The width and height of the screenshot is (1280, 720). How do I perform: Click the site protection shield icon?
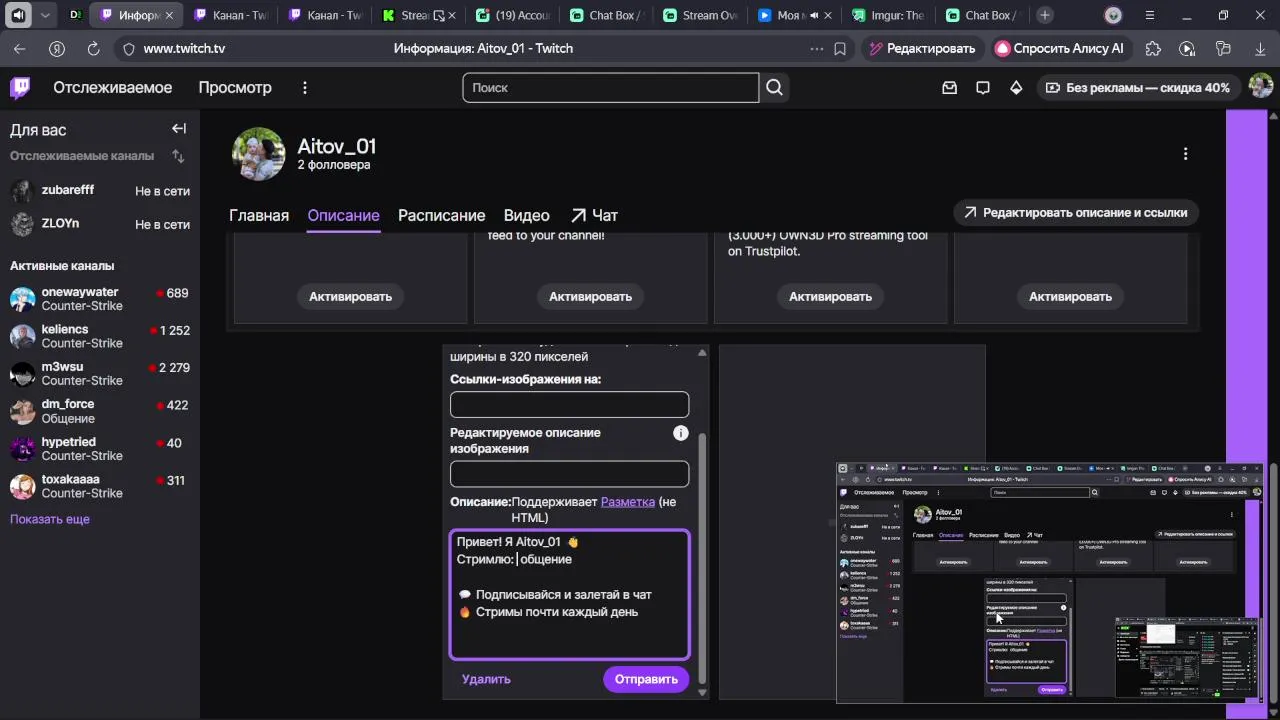click(x=128, y=48)
